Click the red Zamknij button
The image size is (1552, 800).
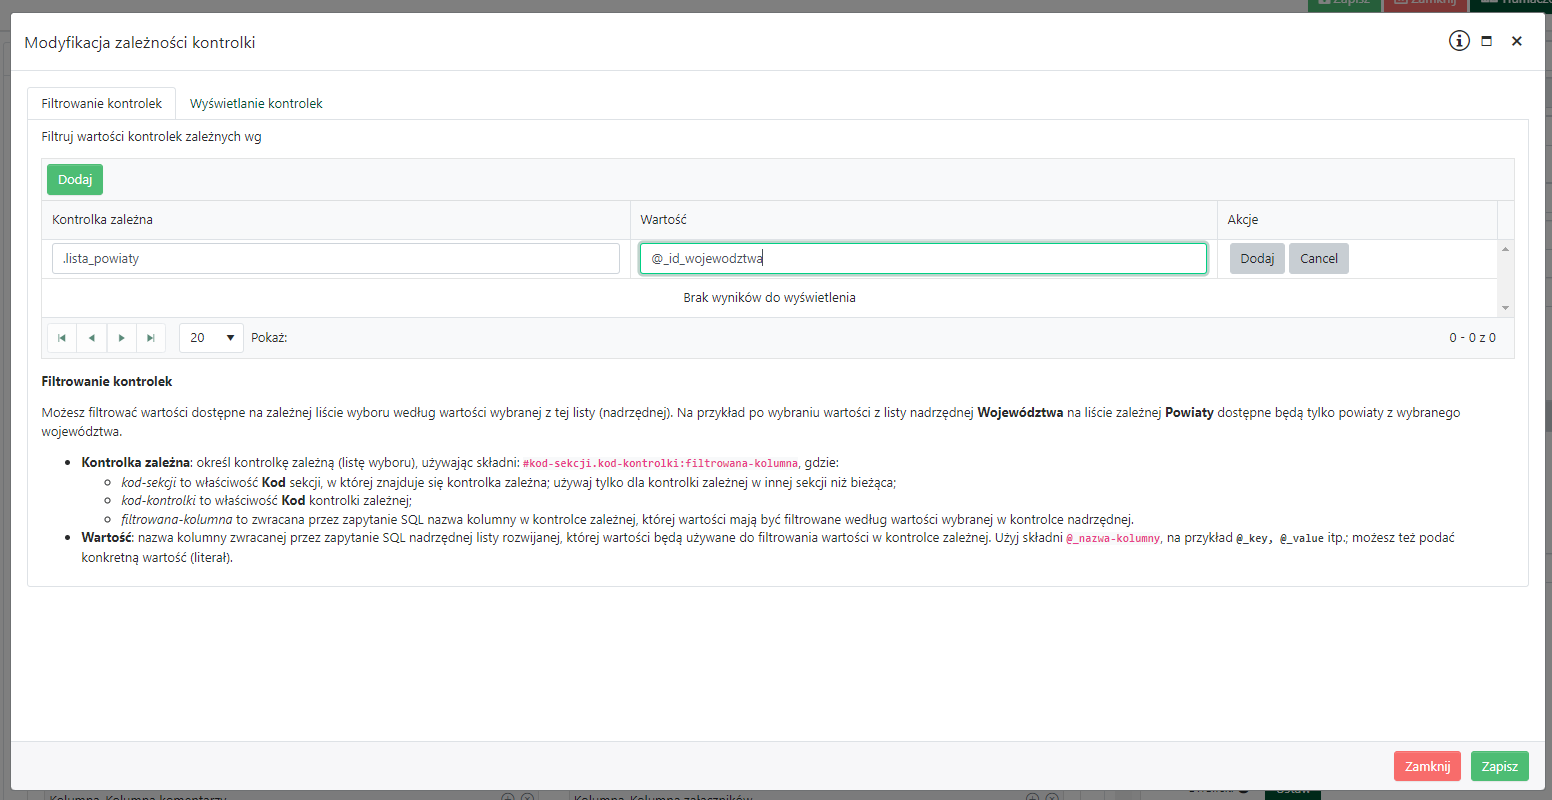(x=1427, y=766)
